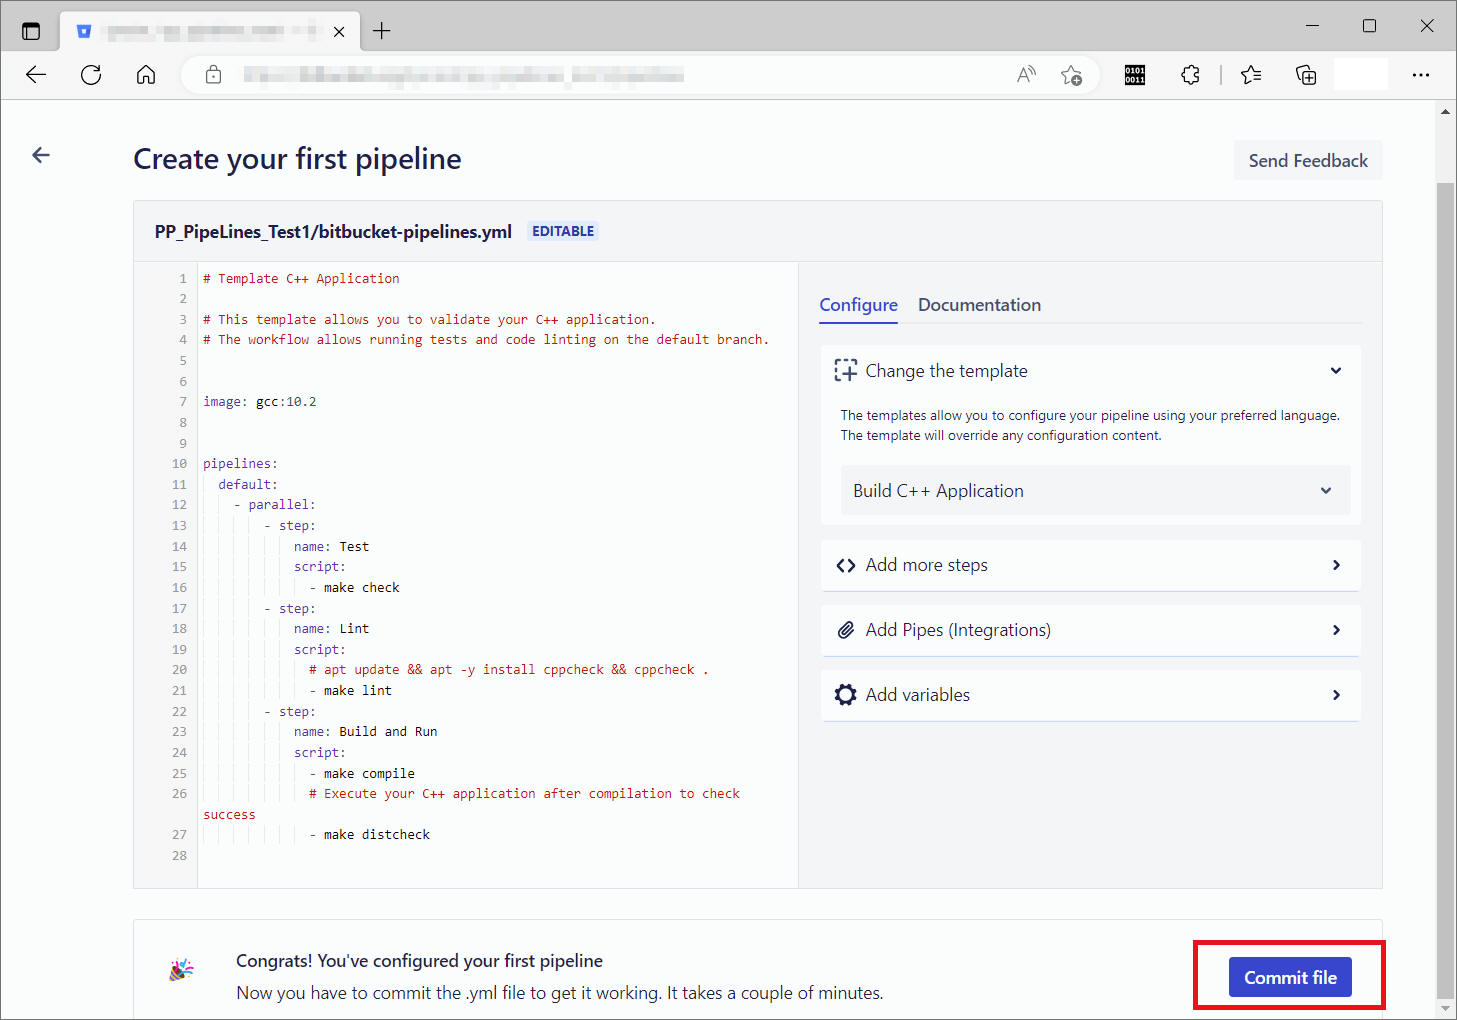The width and height of the screenshot is (1457, 1020).
Task: Click the Read aloud icon
Action: click(x=1026, y=75)
